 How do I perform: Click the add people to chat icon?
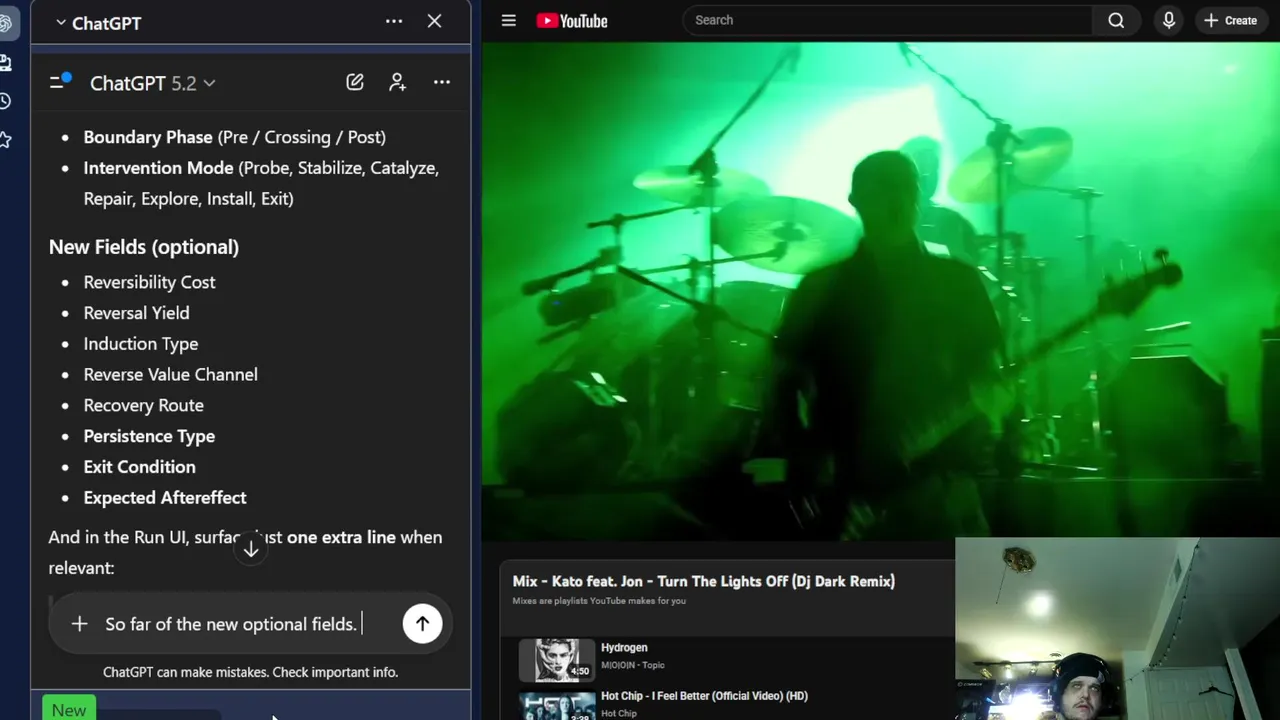click(398, 82)
